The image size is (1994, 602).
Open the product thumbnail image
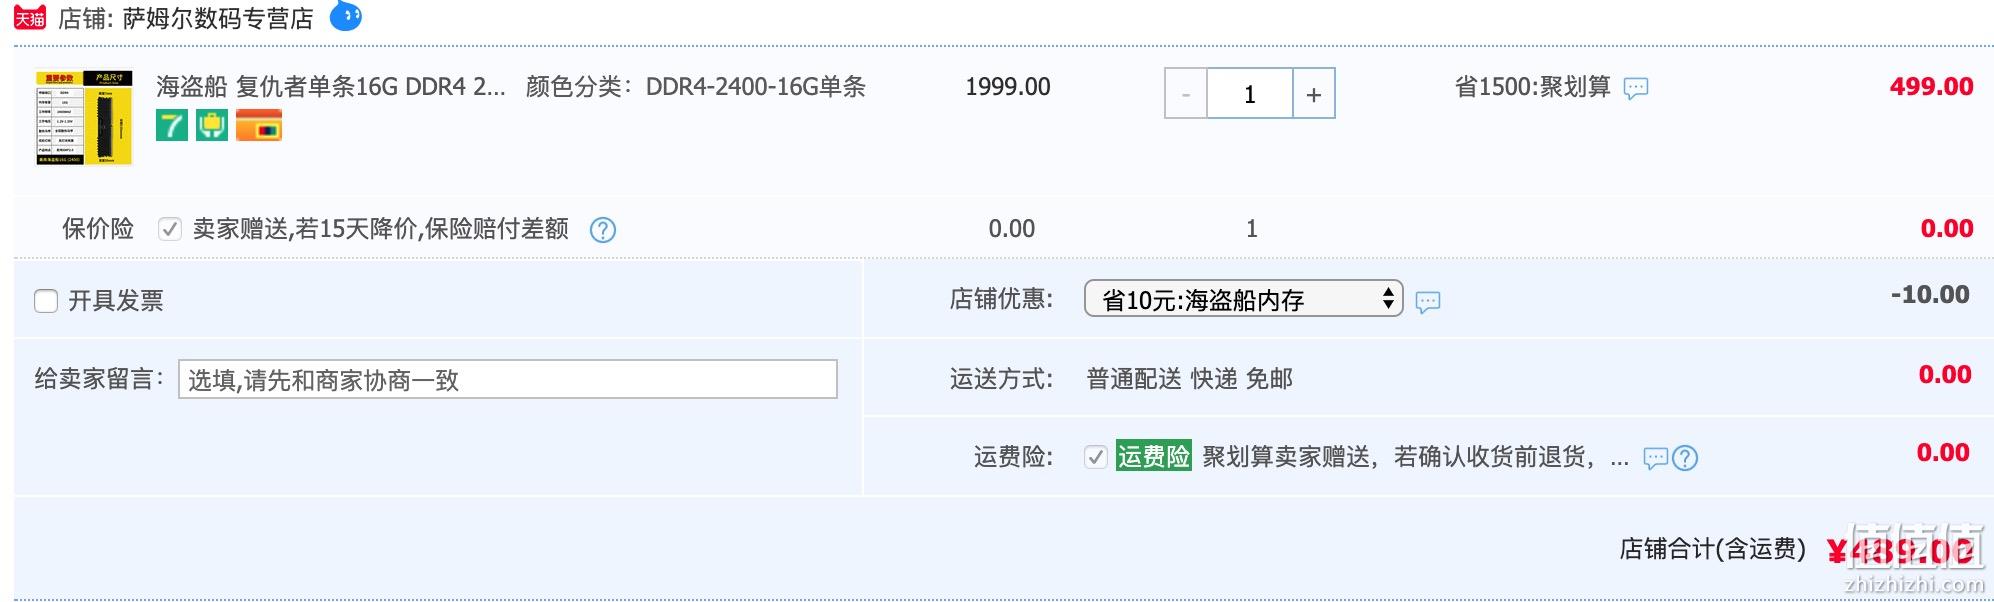84,117
